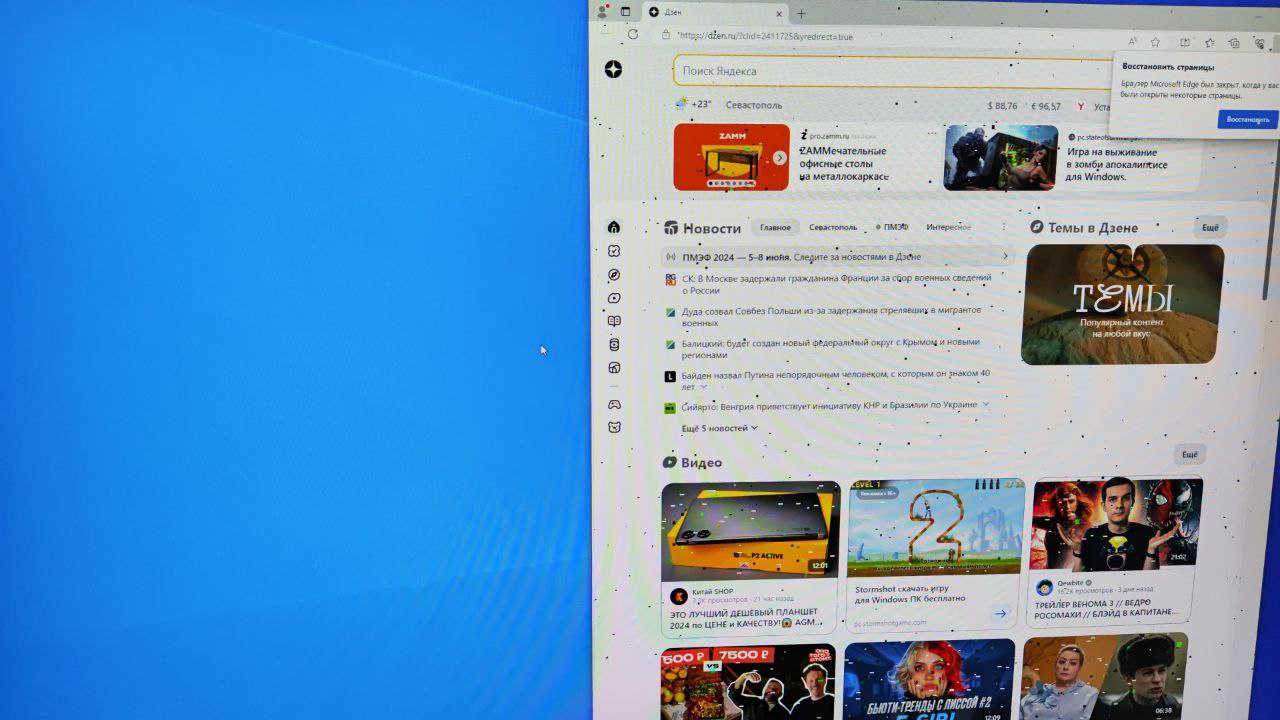Click the Севастополь city link
Screen dimensions: 1280x720
click(753, 104)
